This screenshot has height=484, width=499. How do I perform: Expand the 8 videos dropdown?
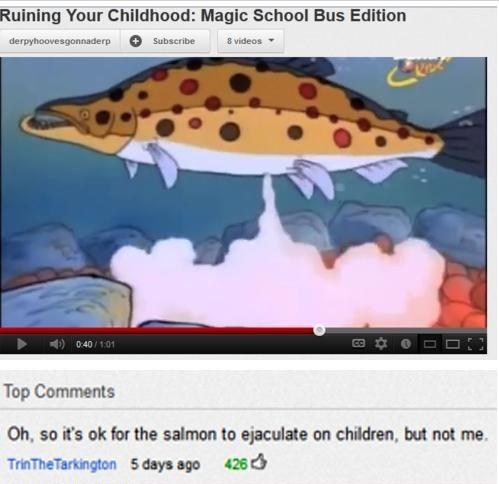250,41
